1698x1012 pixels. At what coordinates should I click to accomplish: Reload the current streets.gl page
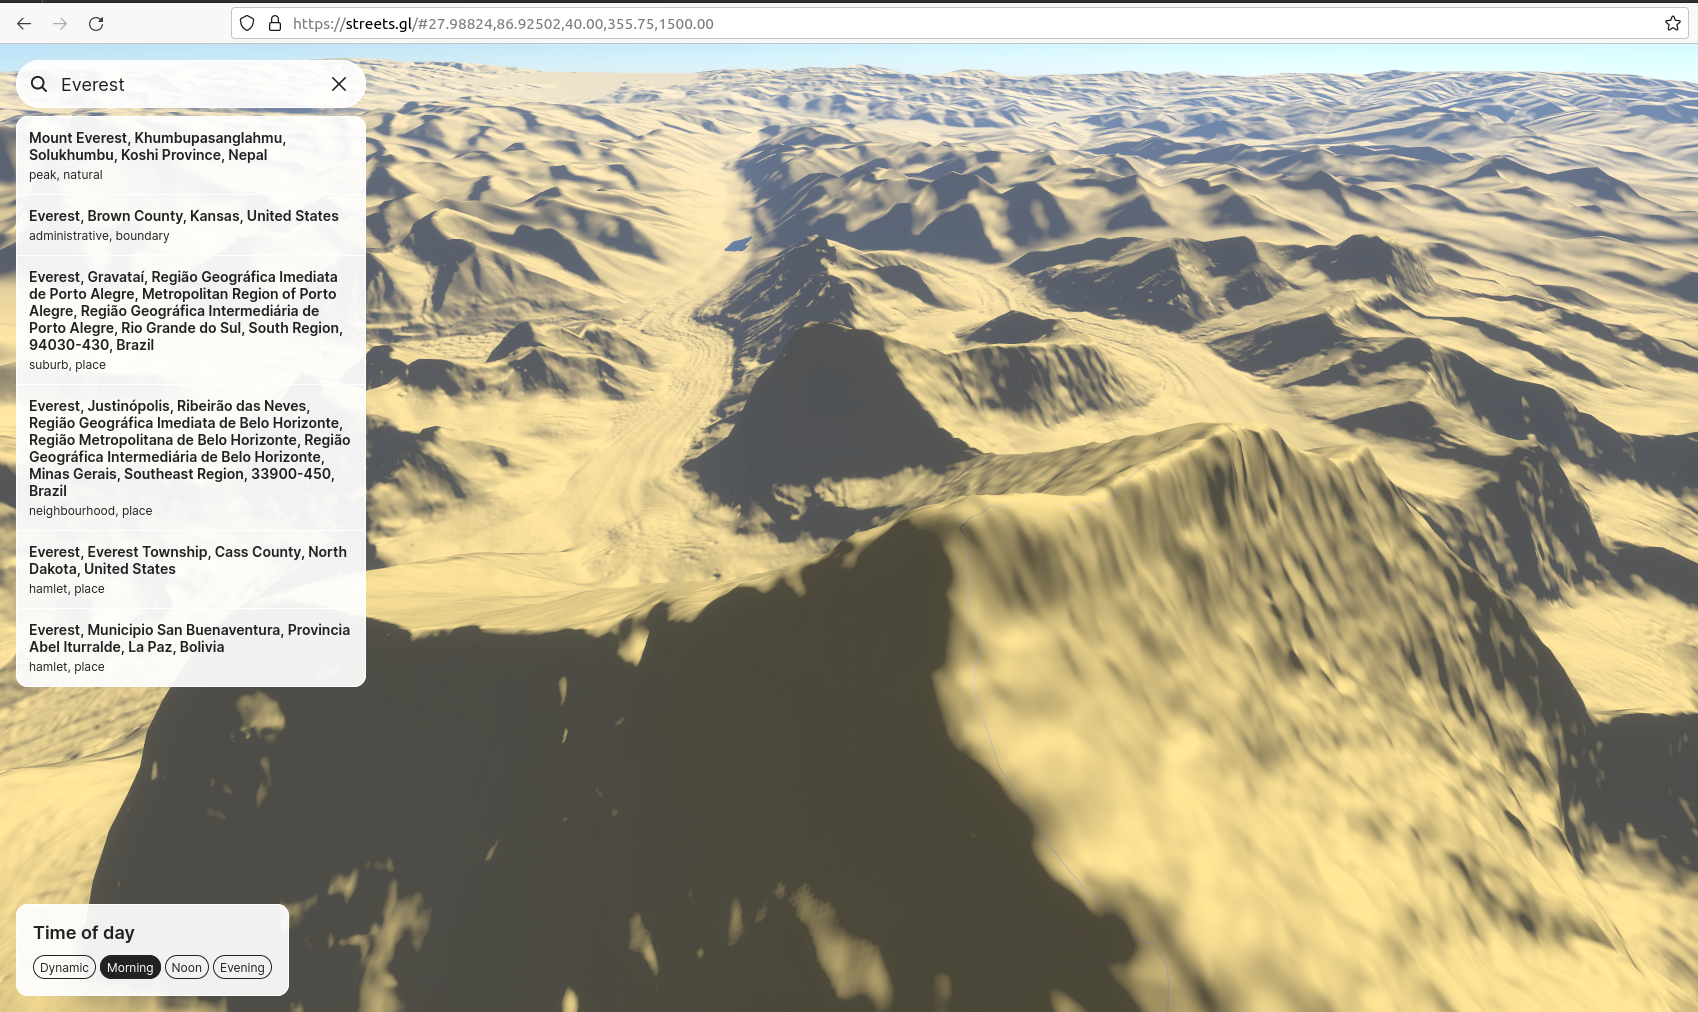click(x=97, y=24)
